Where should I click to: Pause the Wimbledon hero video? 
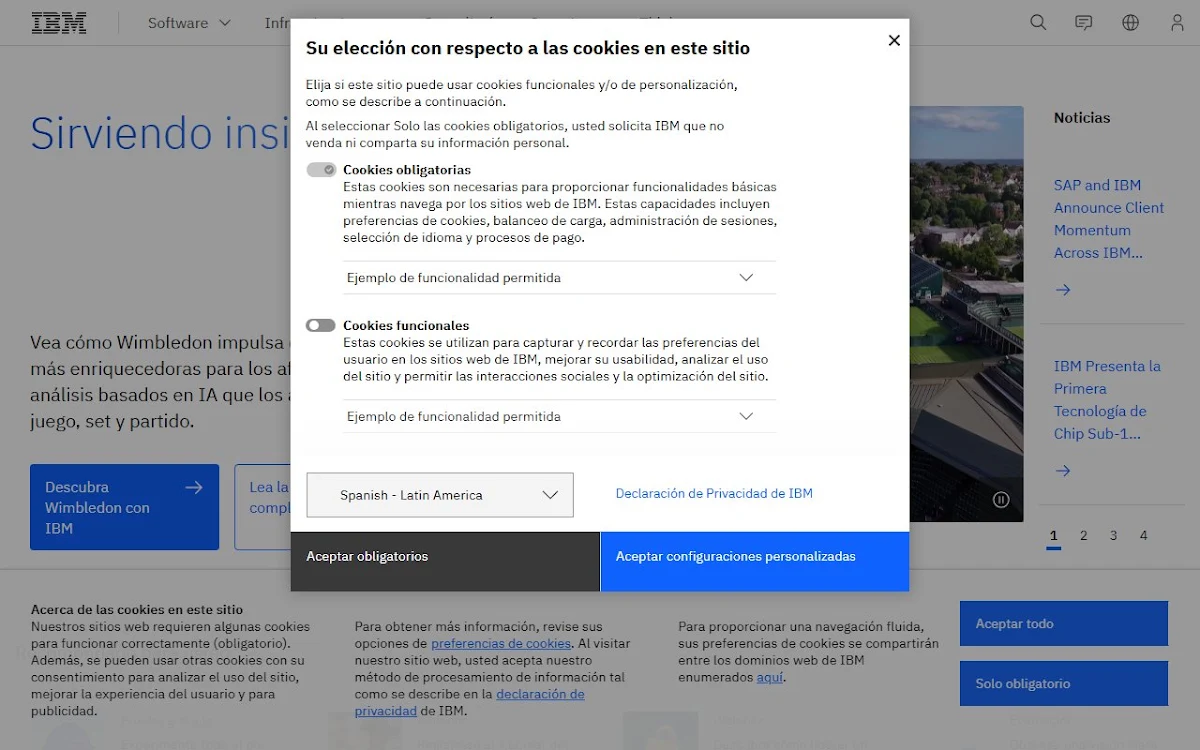(1001, 499)
